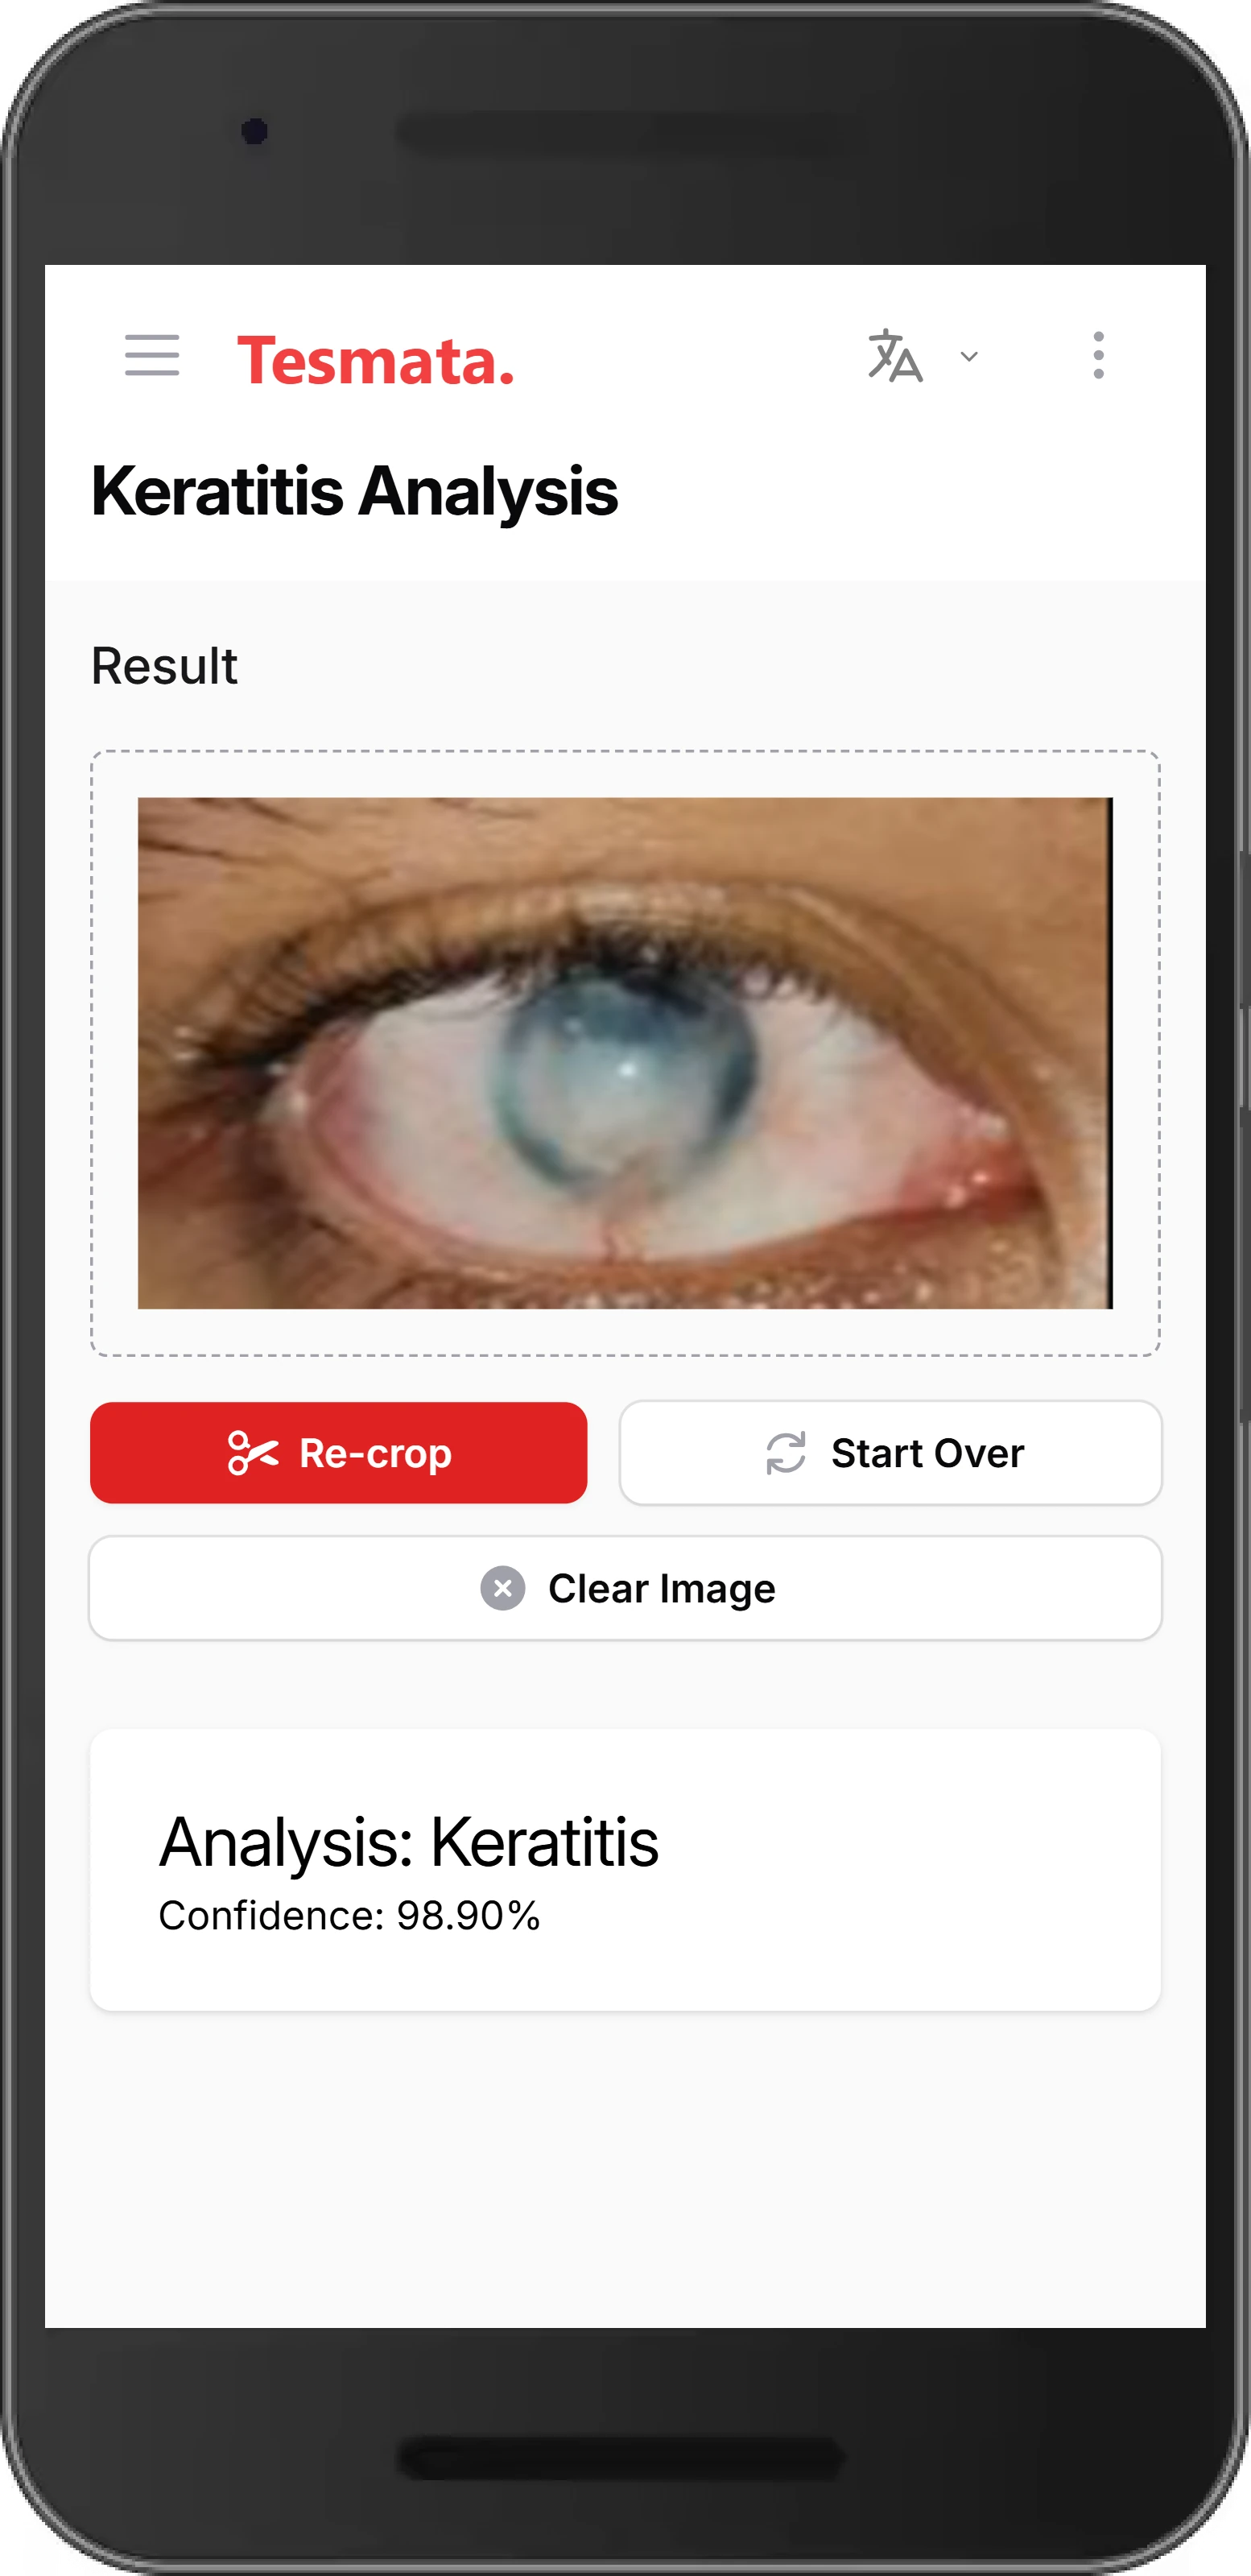The width and height of the screenshot is (1251, 2576).
Task: Tap the Analysis: Keratitis result text
Action: click(x=409, y=1842)
